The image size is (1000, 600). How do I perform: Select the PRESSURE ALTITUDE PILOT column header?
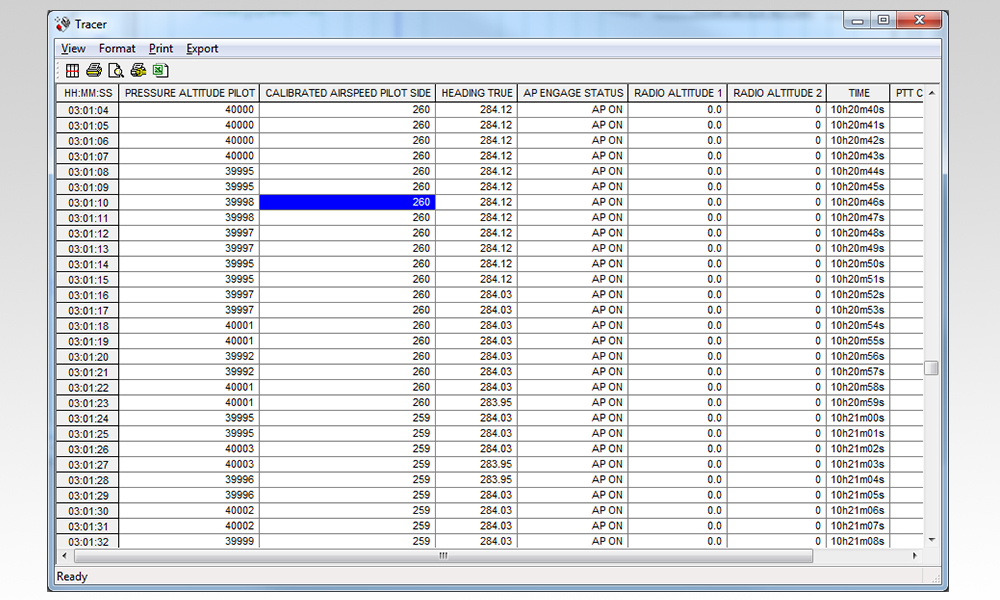[x=189, y=92]
